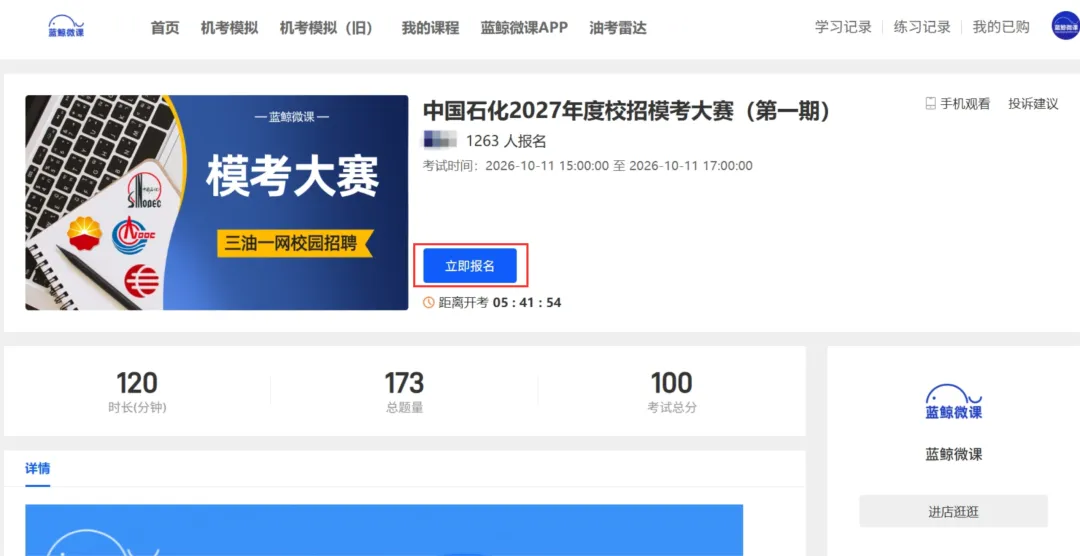Image resolution: width=1080 pixels, height=556 pixels.
Task: Click the 蓝鲸微课 whale logo in the shop card
Action: coord(954,402)
